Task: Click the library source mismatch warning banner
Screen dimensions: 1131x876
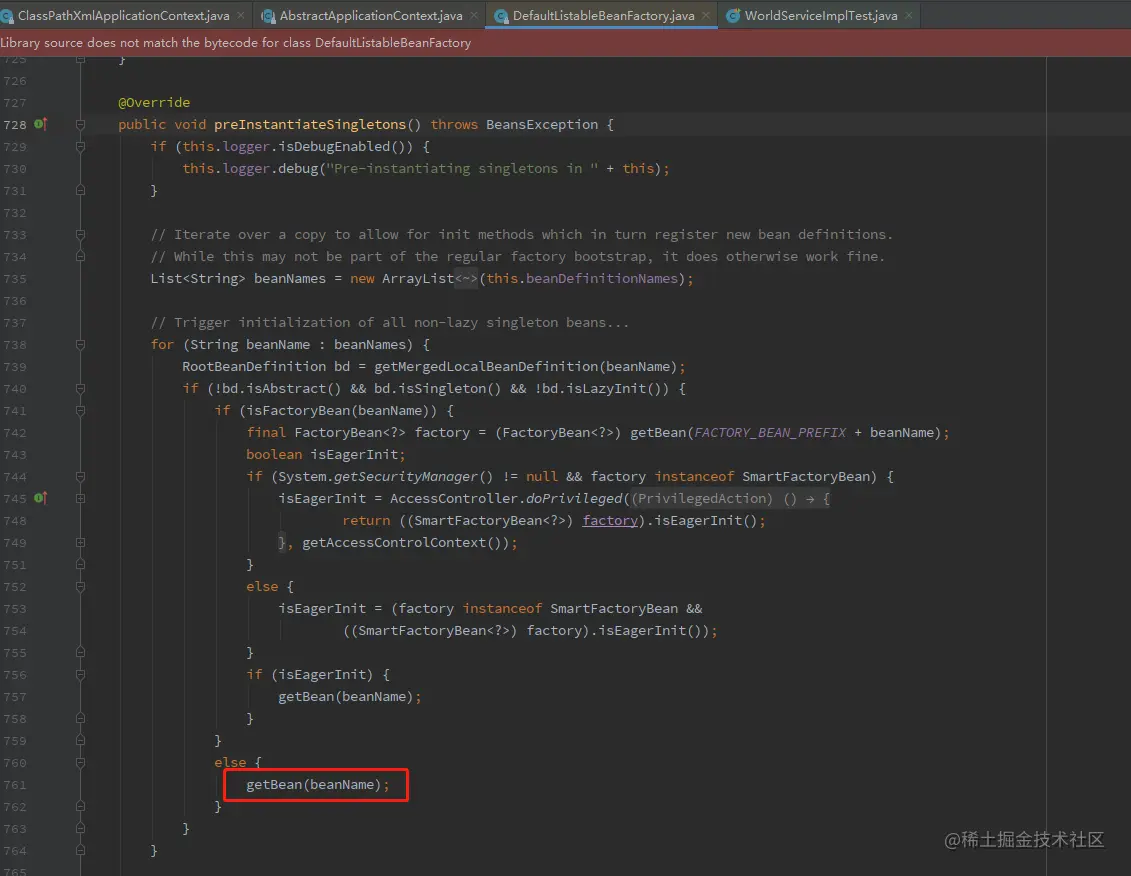Action: [566, 43]
